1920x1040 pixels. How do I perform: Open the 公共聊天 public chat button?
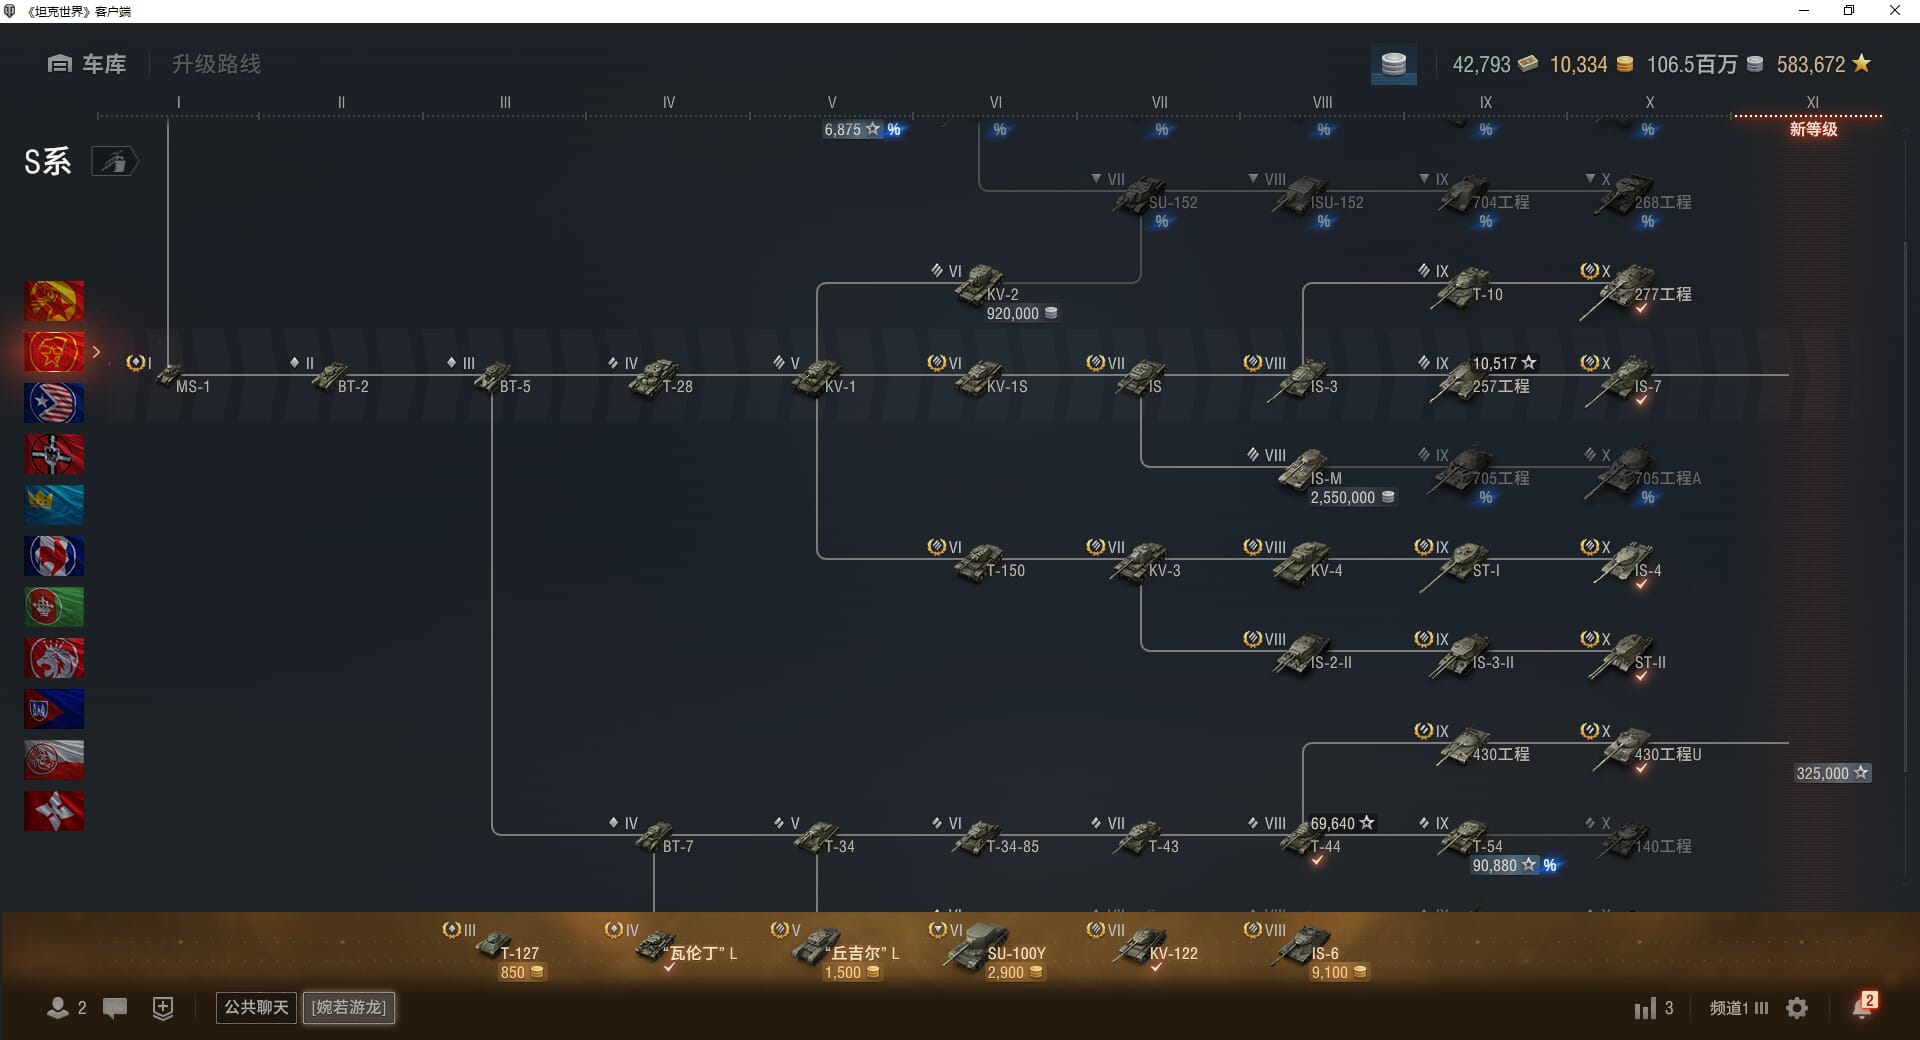pos(256,1007)
